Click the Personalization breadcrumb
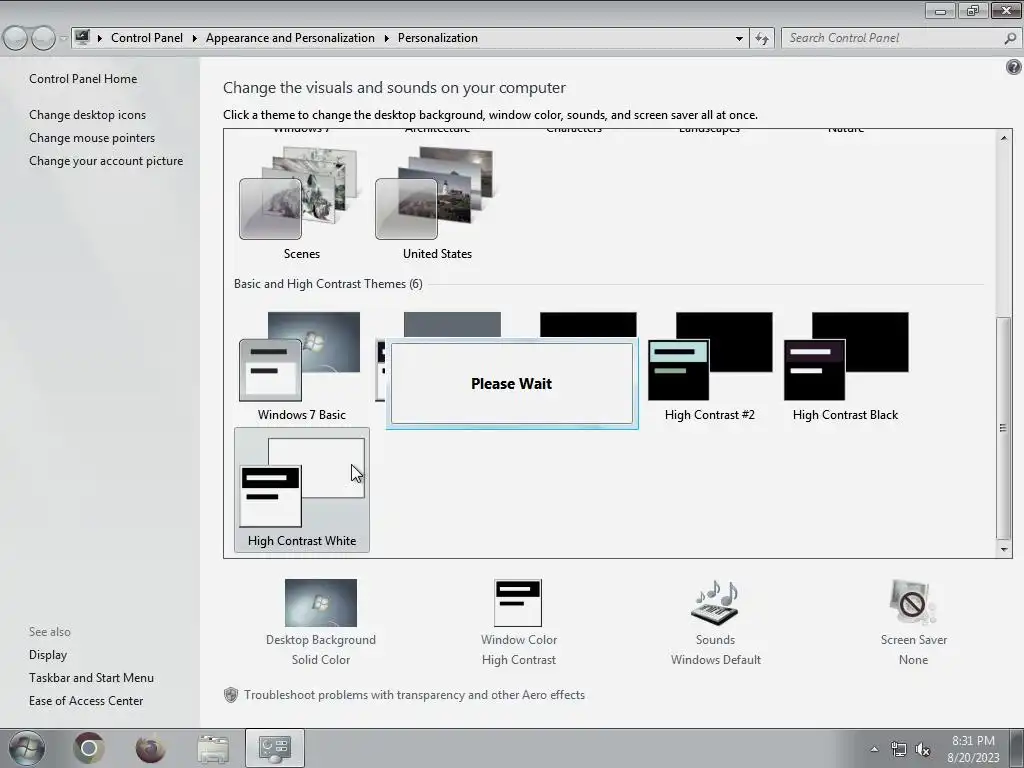The image size is (1024, 768). pyautogui.click(x=438, y=38)
